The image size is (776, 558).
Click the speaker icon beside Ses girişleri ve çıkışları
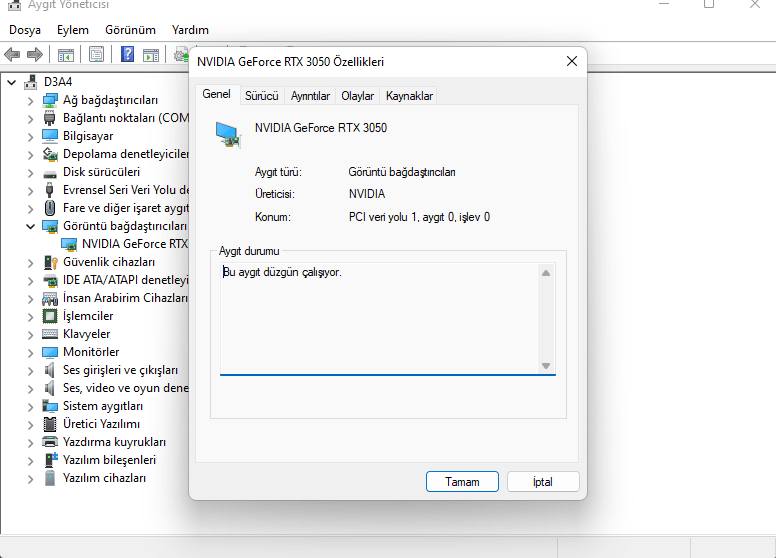coord(49,370)
